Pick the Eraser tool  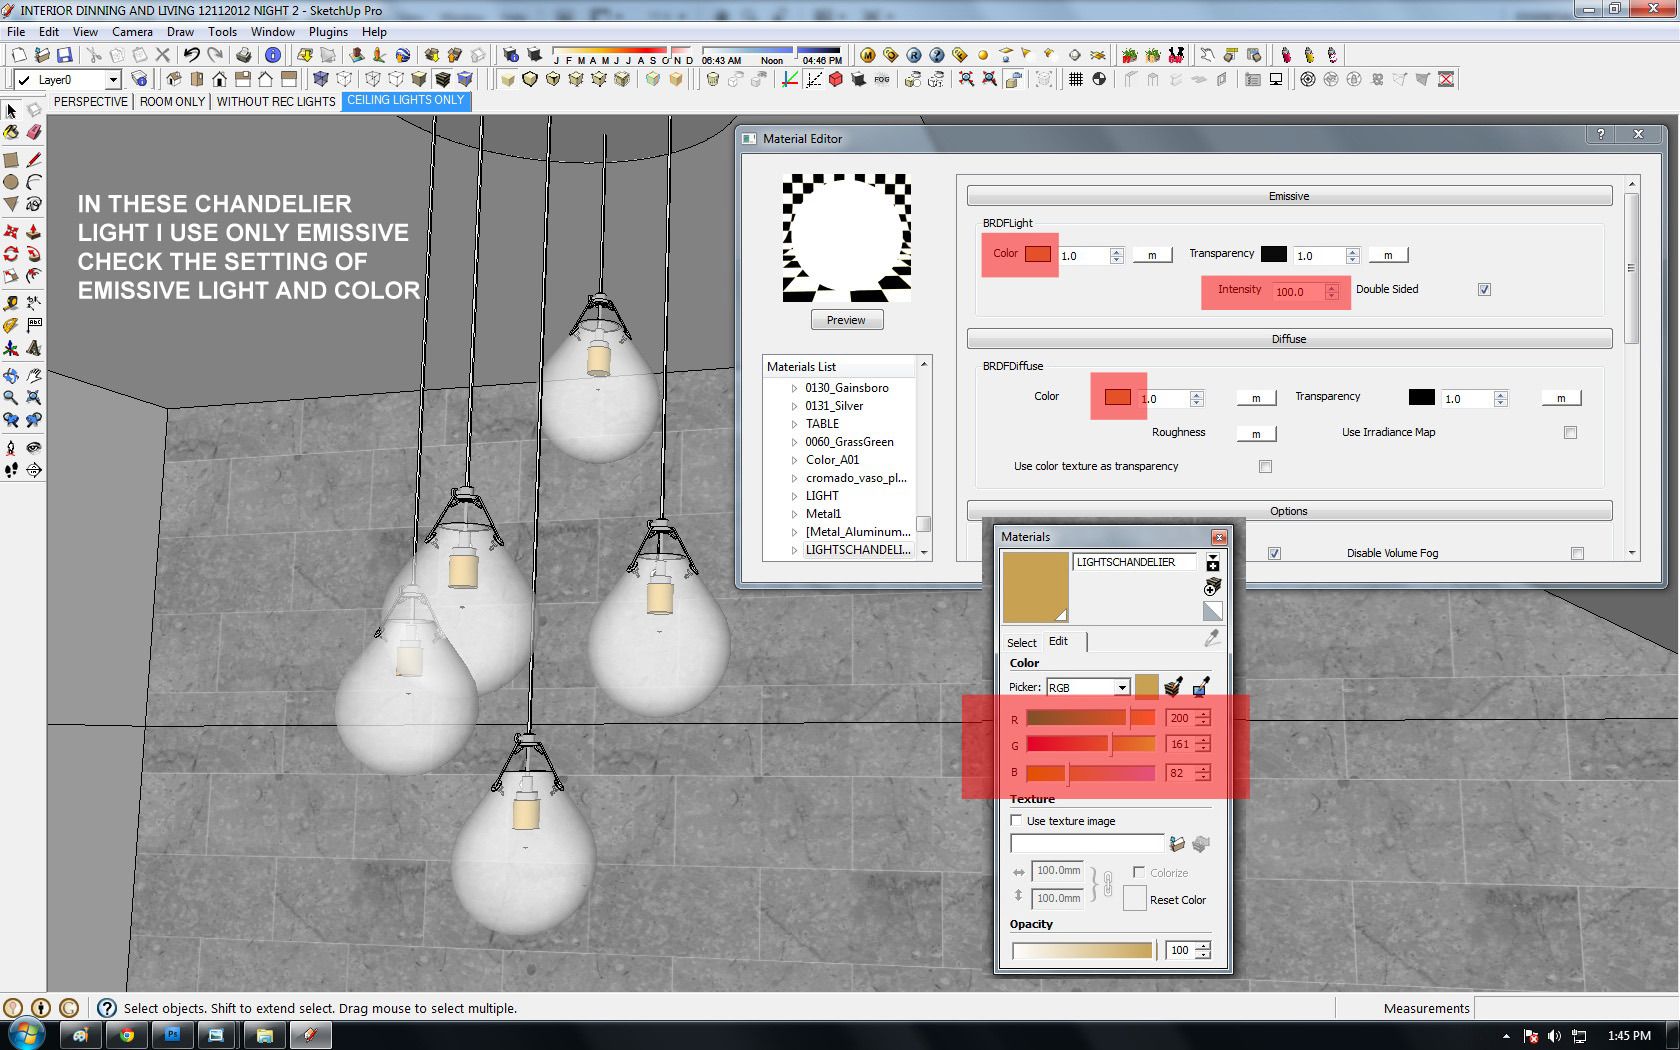34,132
